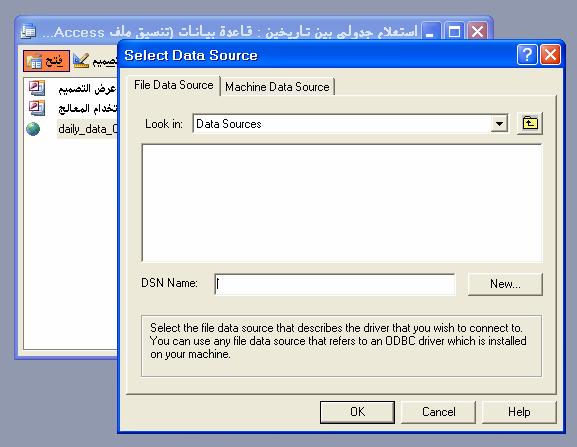
Task: Go up one folder level icon
Action: pyautogui.click(x=530, y=123)
